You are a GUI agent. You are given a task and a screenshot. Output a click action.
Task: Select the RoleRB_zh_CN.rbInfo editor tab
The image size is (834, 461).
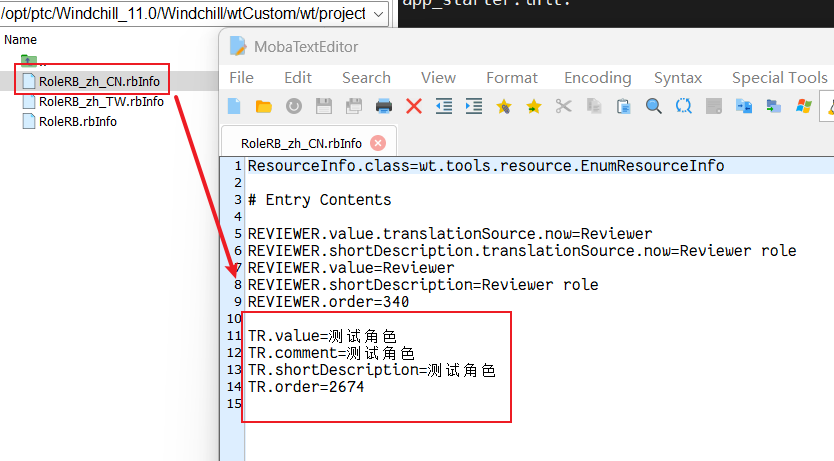(301, 144)
